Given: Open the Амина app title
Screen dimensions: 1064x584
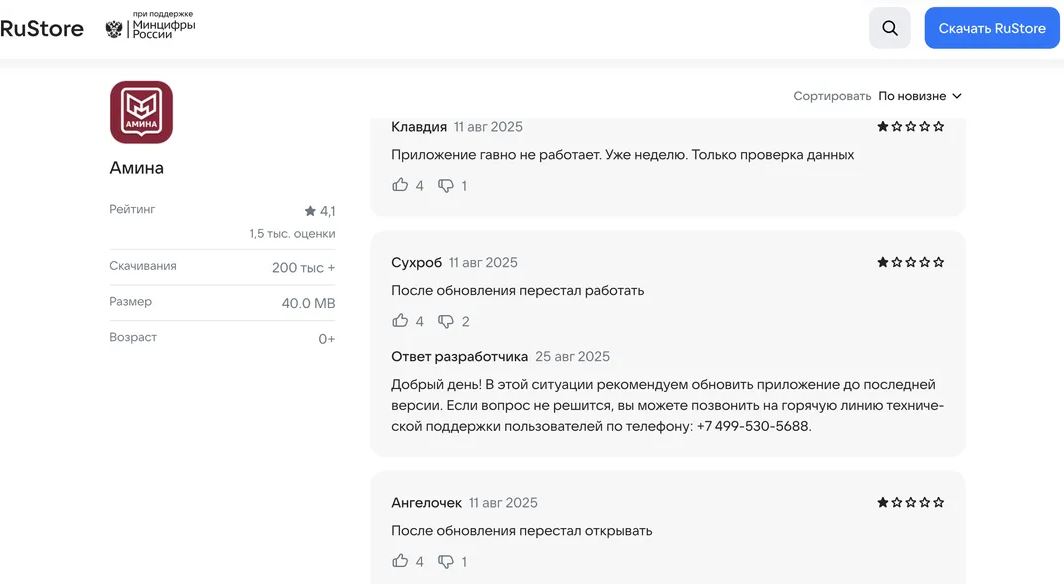Looking at the screenshot, I should pos(137,168).
